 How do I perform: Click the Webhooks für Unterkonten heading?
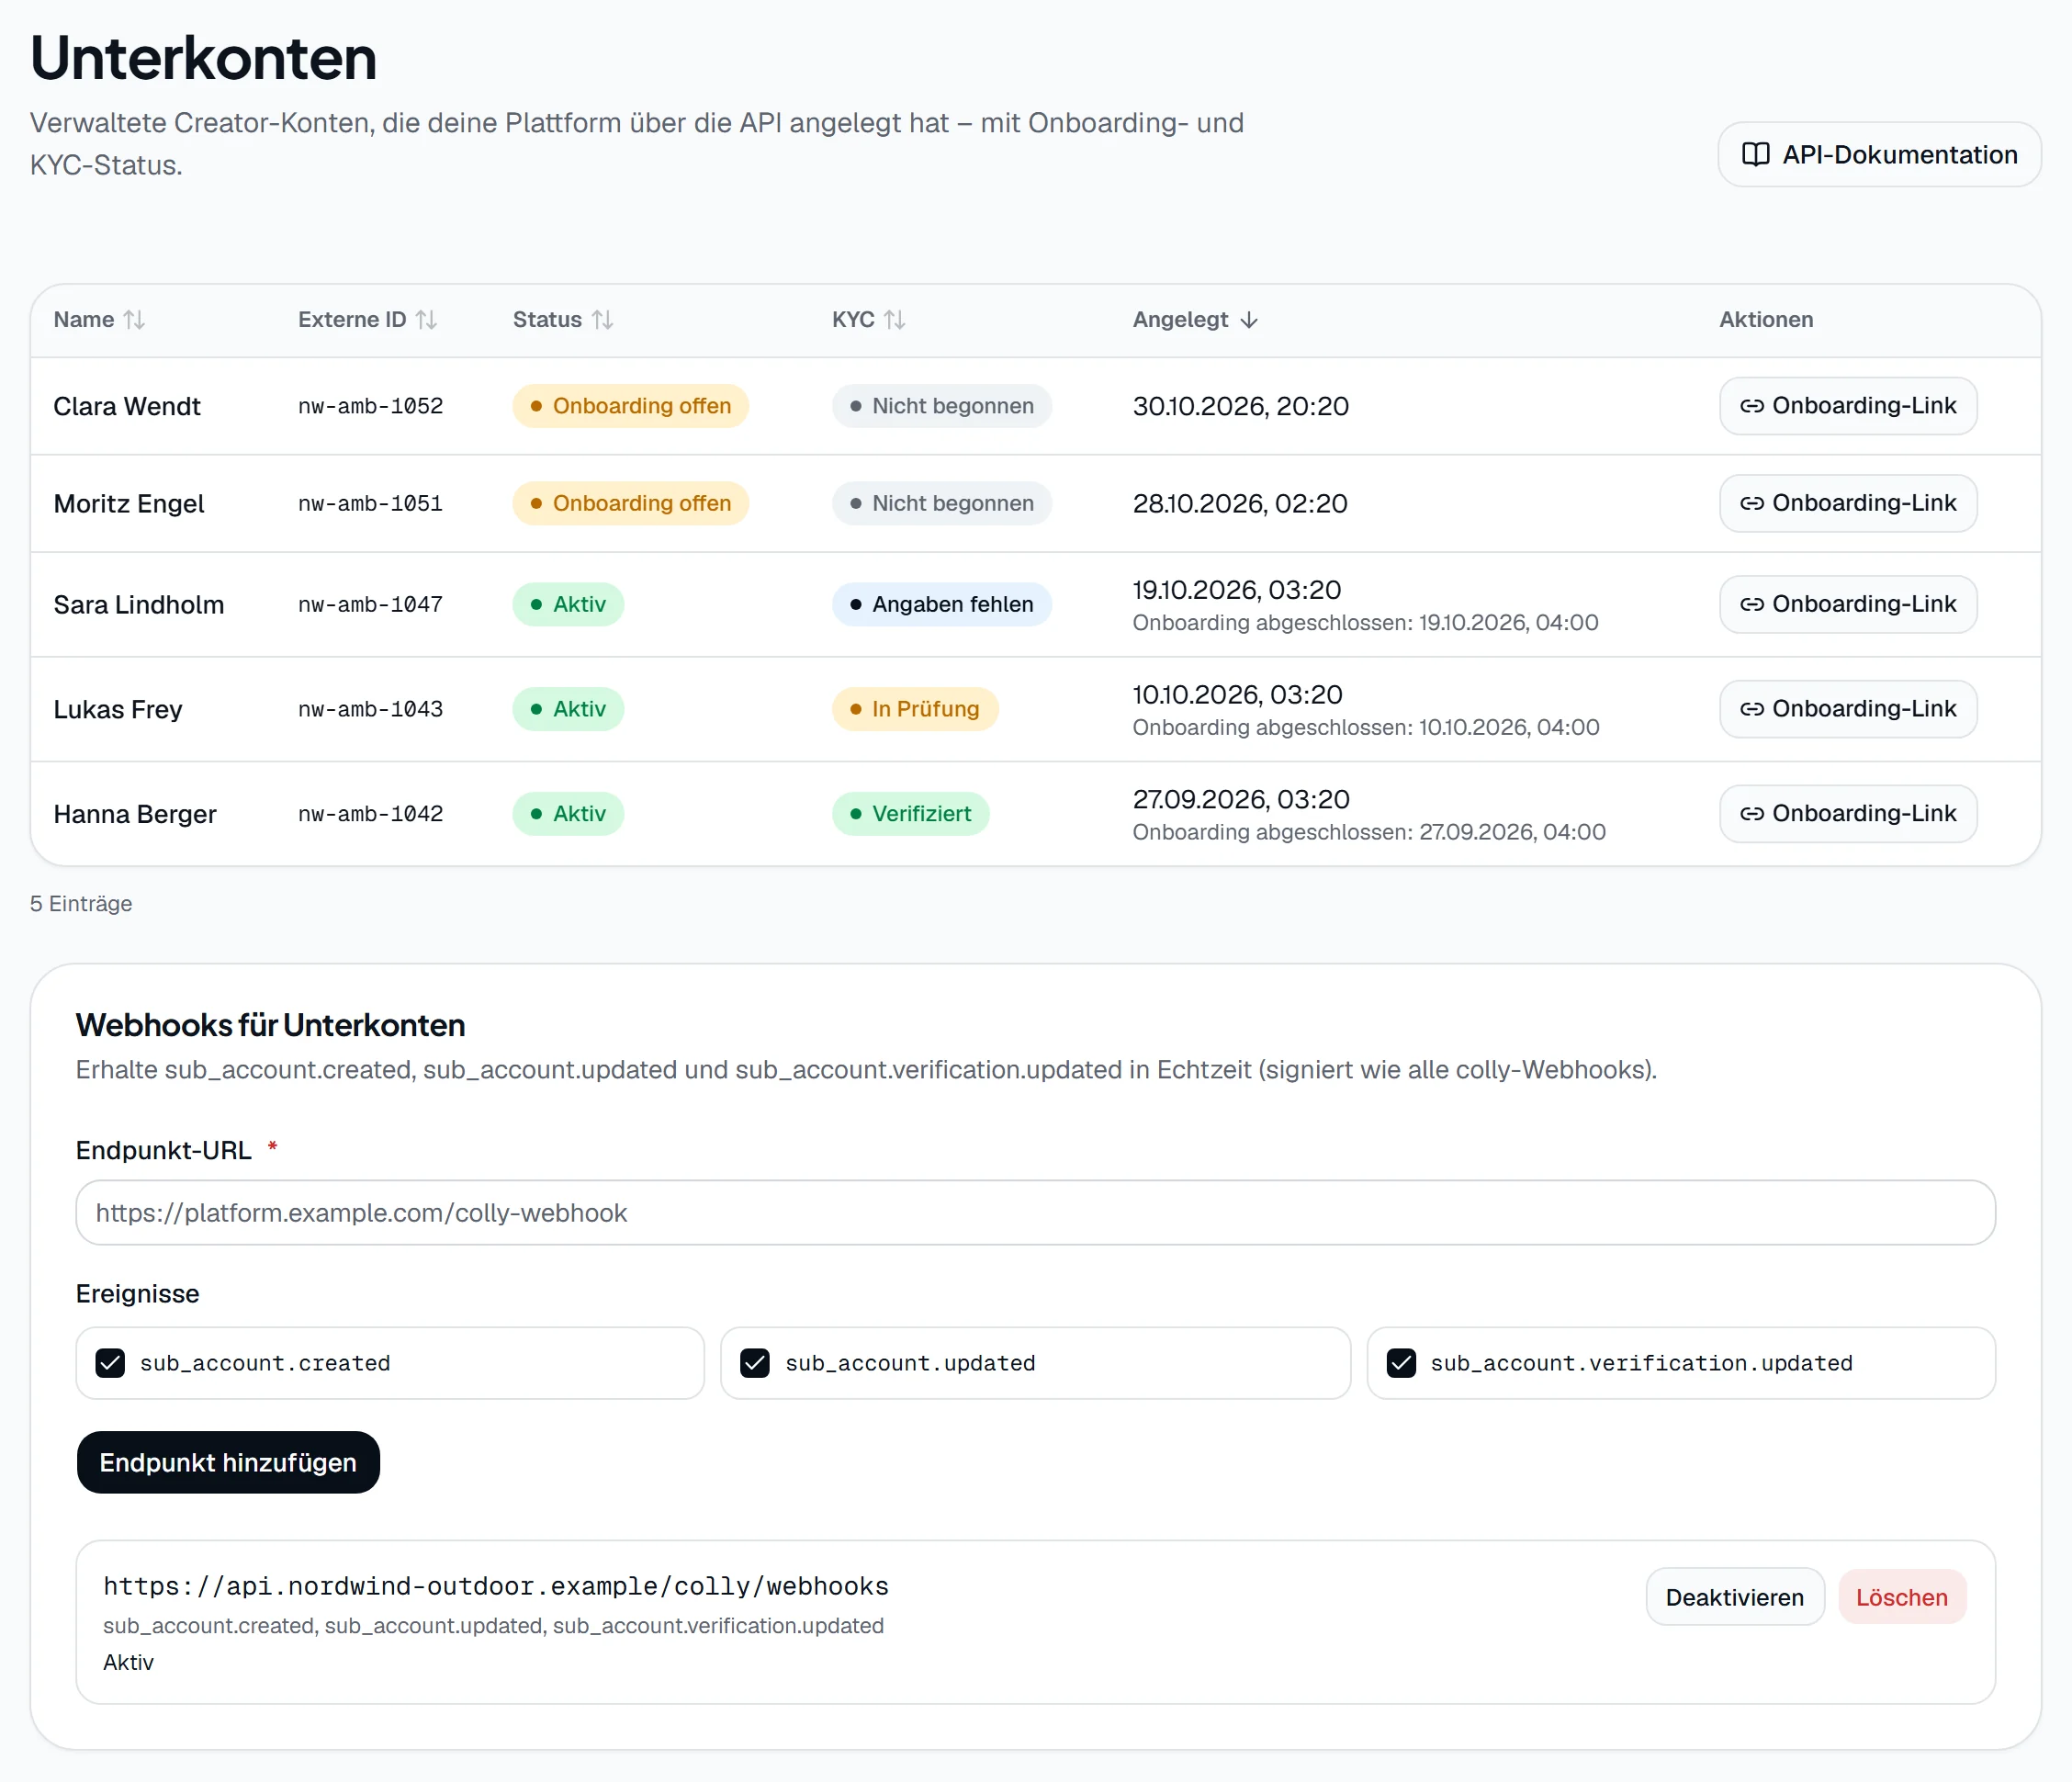270,1025
